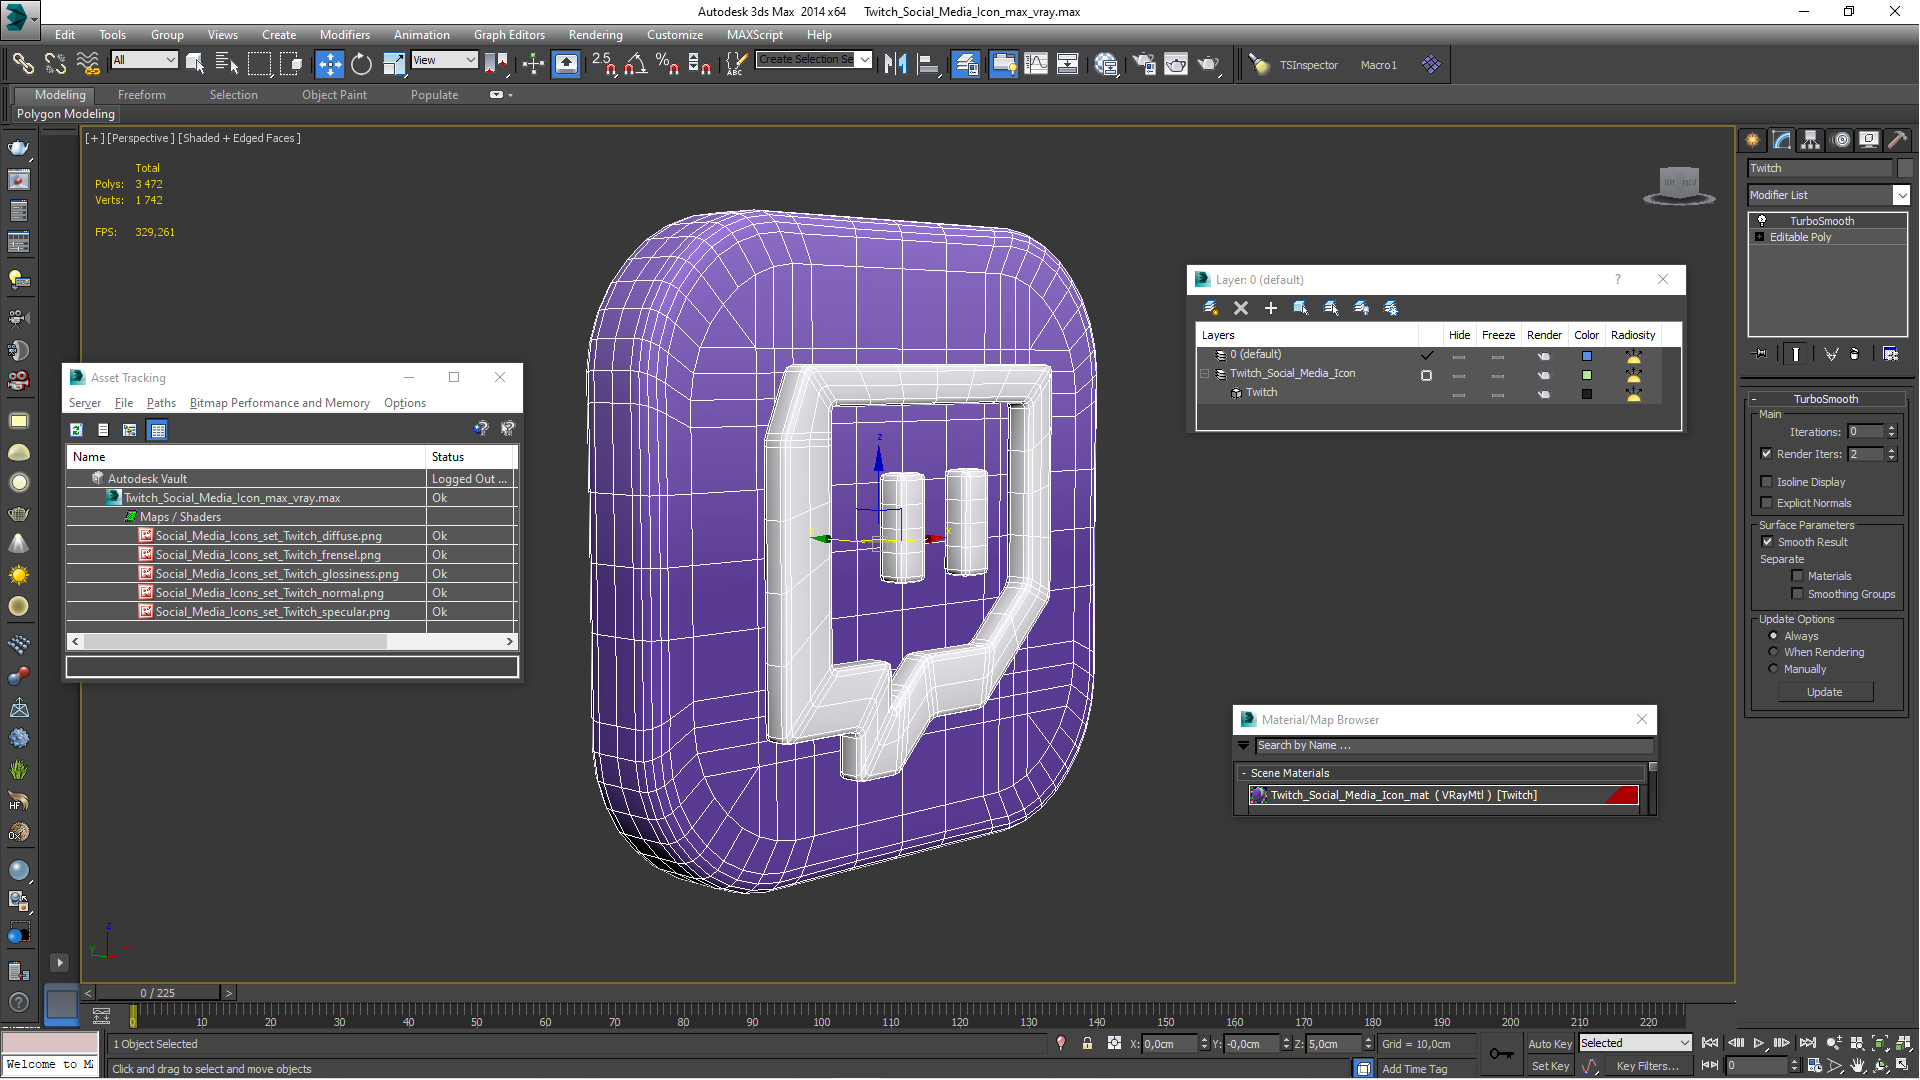The width and height of the screenshot is (1920, 1080).
Task: Select the Select and Rotate tool
Action: tap(361, 64)
